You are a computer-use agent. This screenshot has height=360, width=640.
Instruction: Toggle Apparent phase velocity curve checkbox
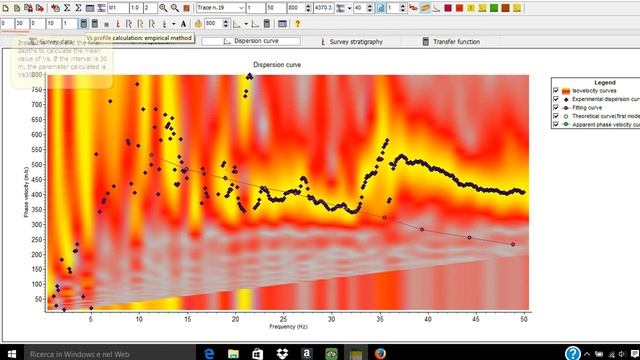click(556, 124)
